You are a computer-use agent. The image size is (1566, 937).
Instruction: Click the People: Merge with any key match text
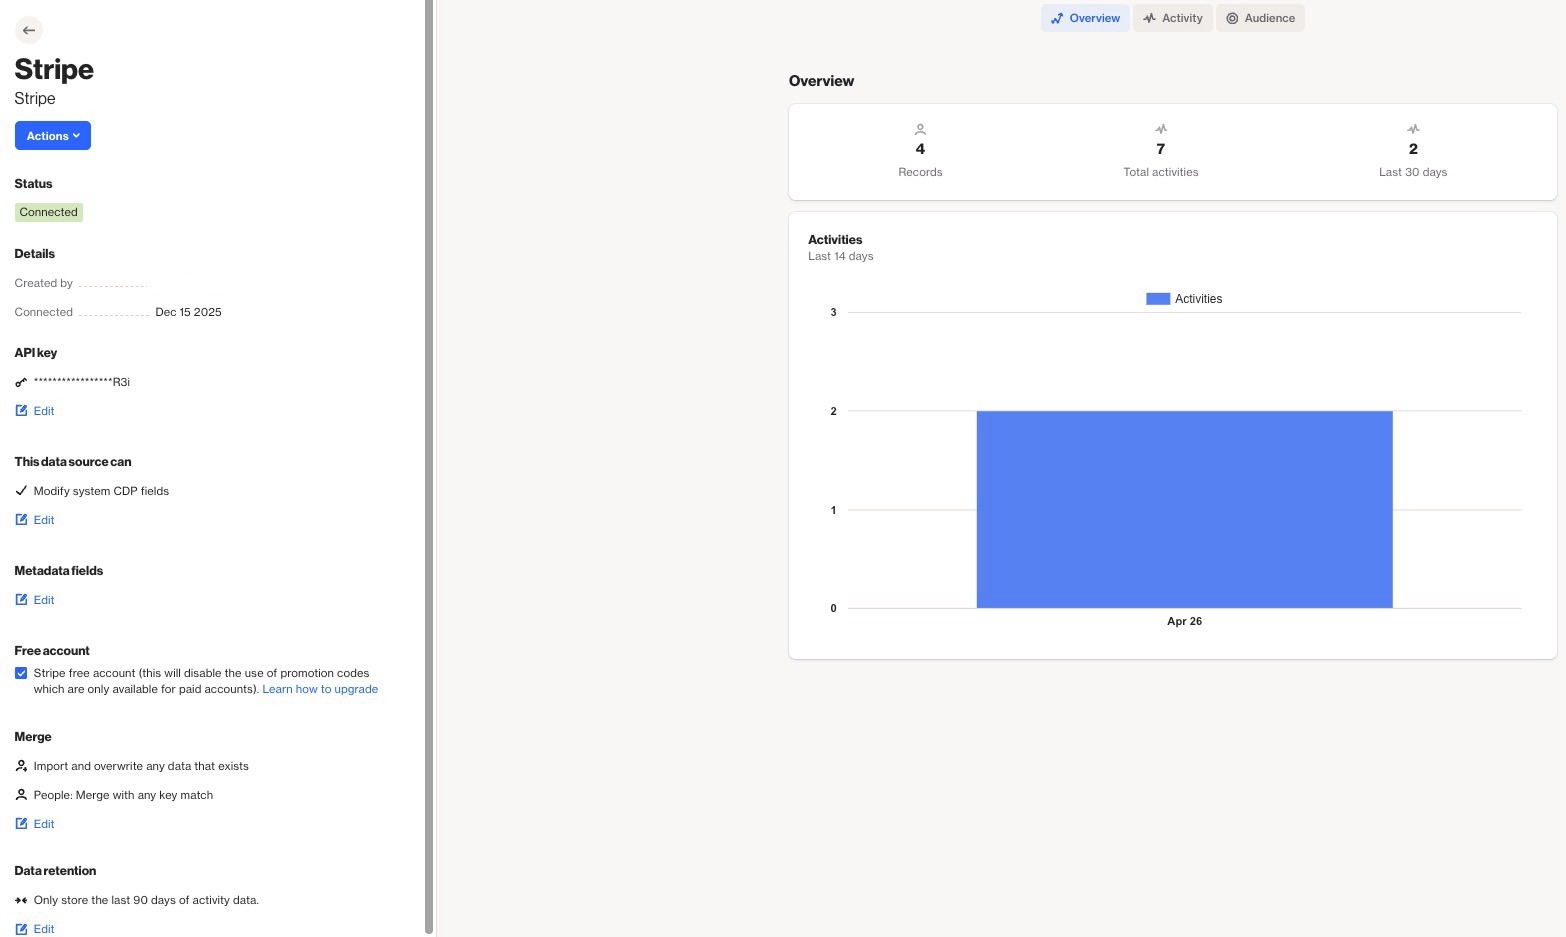click(123, 795)
